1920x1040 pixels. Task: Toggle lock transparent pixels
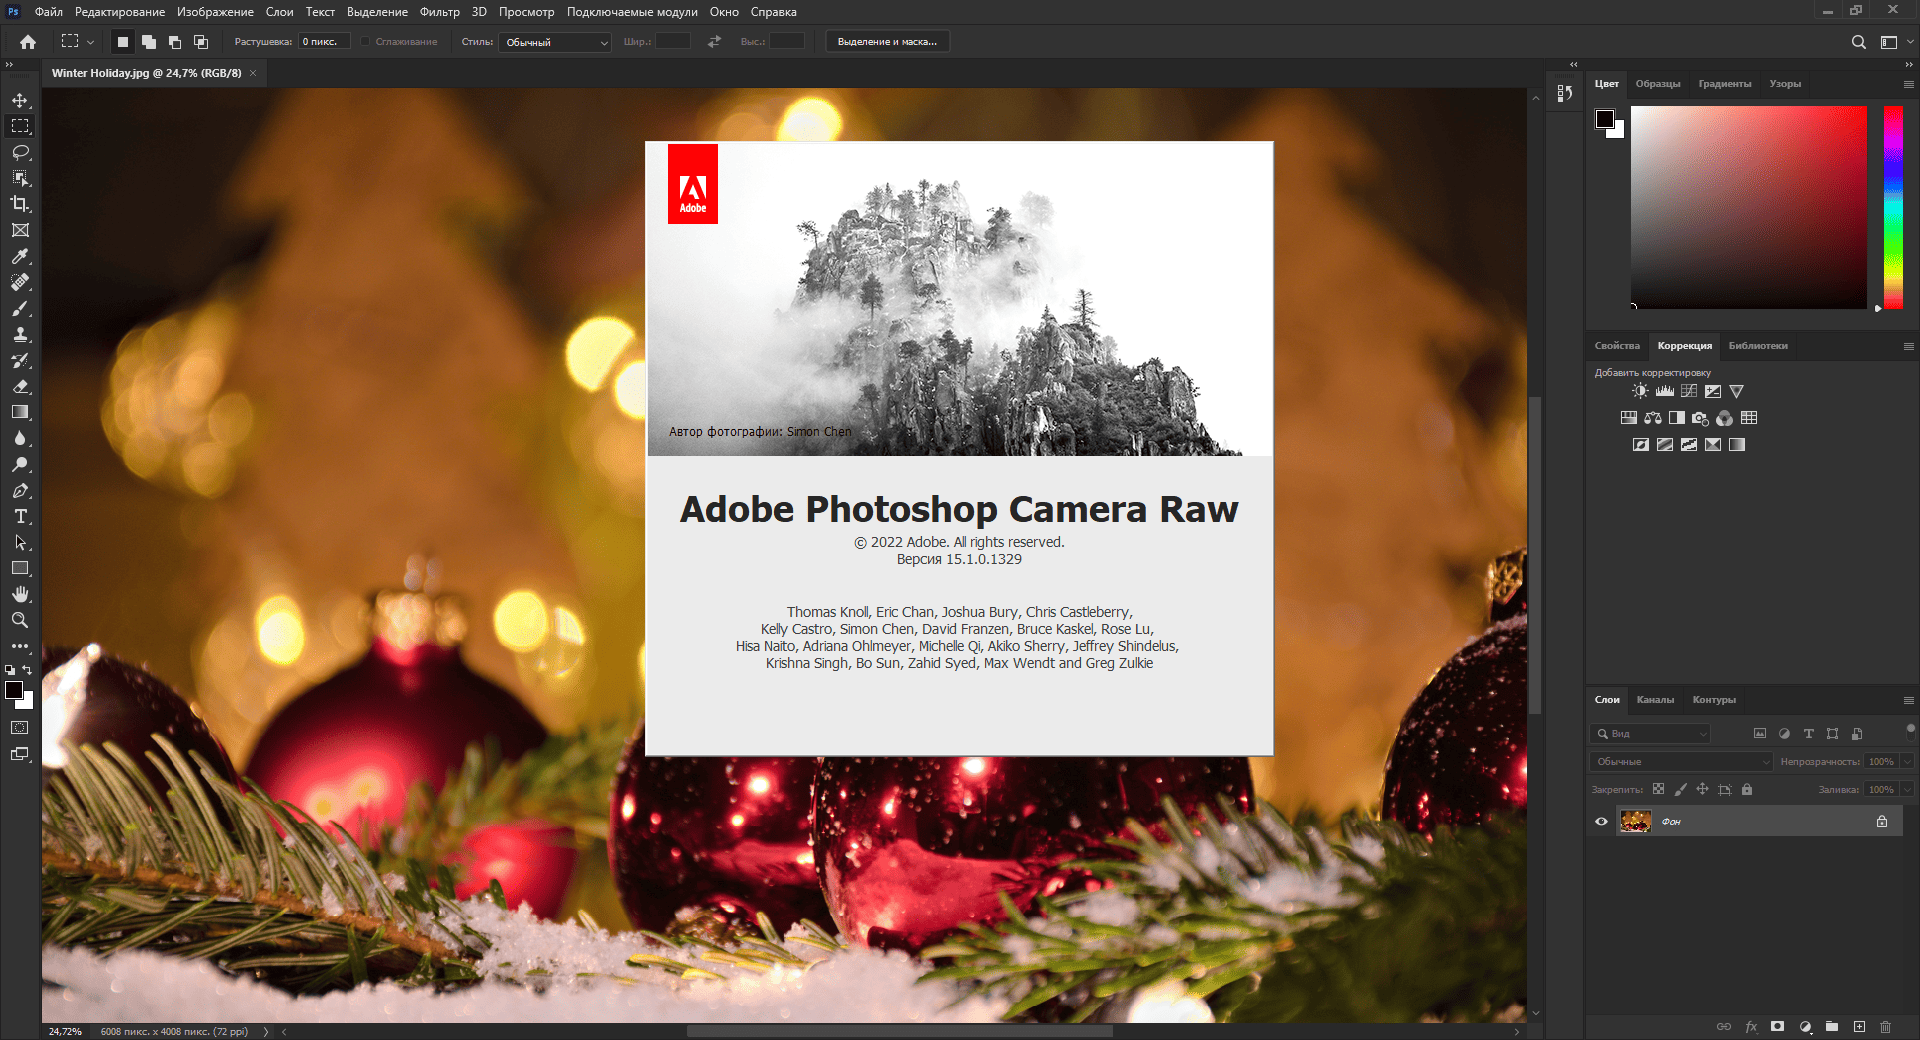click(1658, 789)
